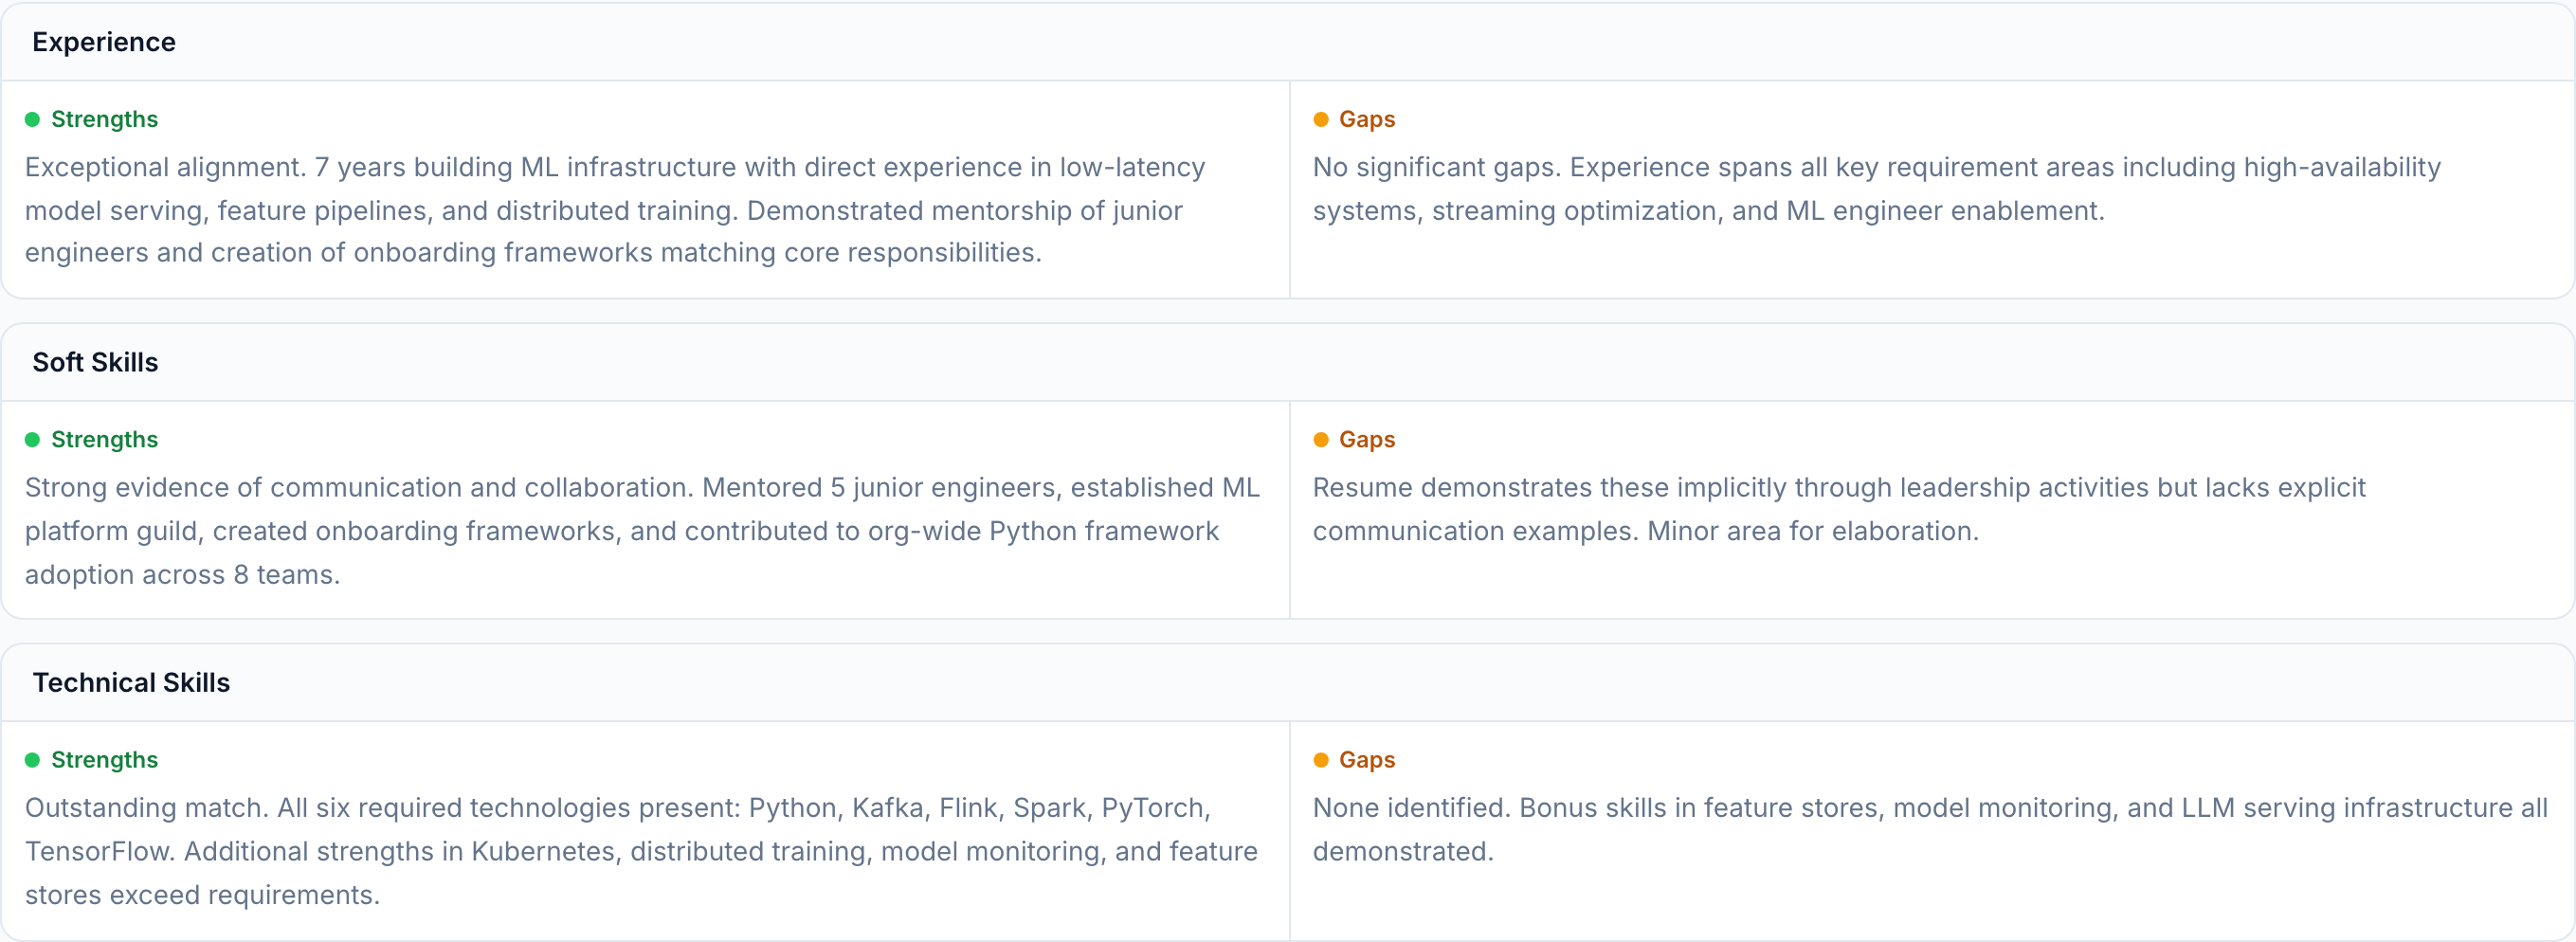
Task: Select the Soft Skills section header
Action: [x=95, y=362]
